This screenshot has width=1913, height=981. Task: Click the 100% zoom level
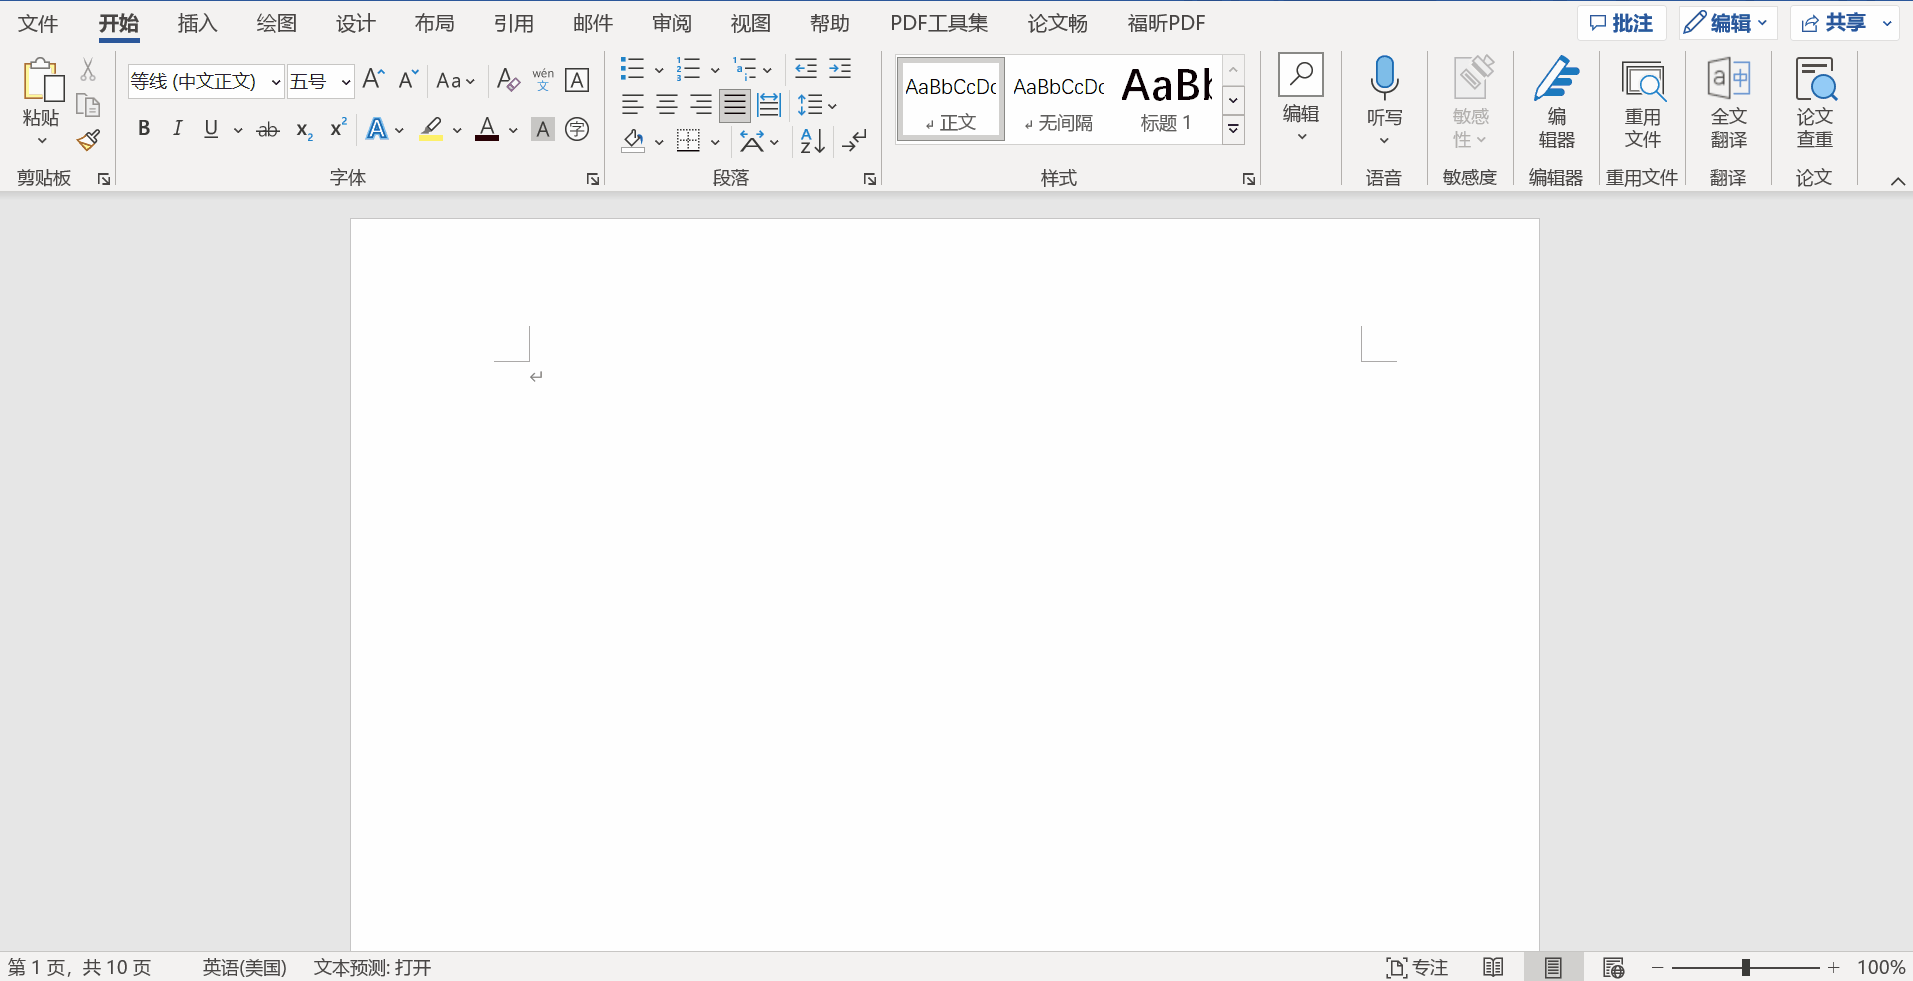pyautogui.click(x=1881, y=967)
